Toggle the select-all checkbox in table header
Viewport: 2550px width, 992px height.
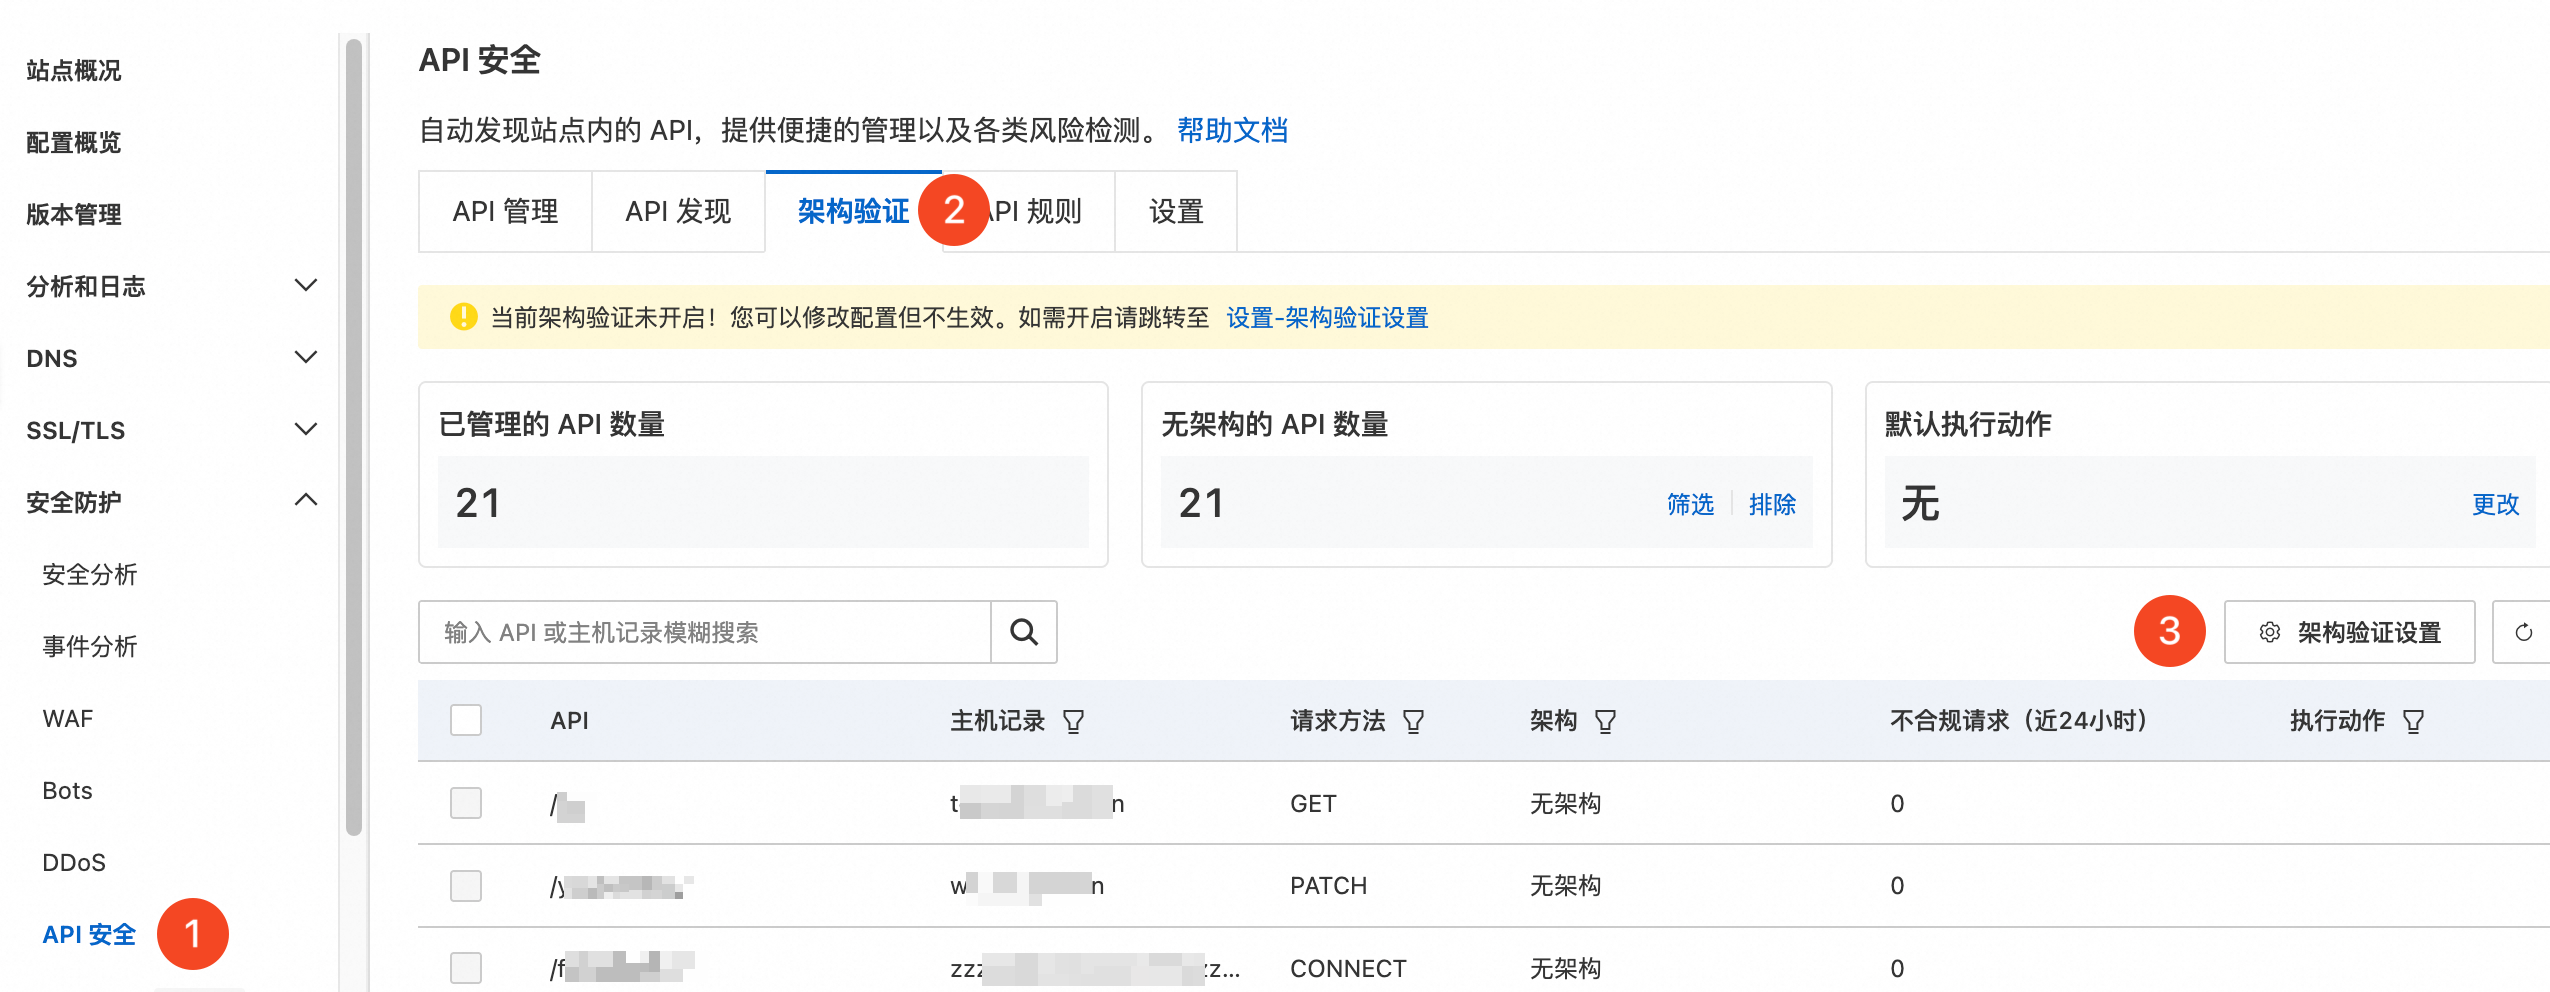point(466,720)
